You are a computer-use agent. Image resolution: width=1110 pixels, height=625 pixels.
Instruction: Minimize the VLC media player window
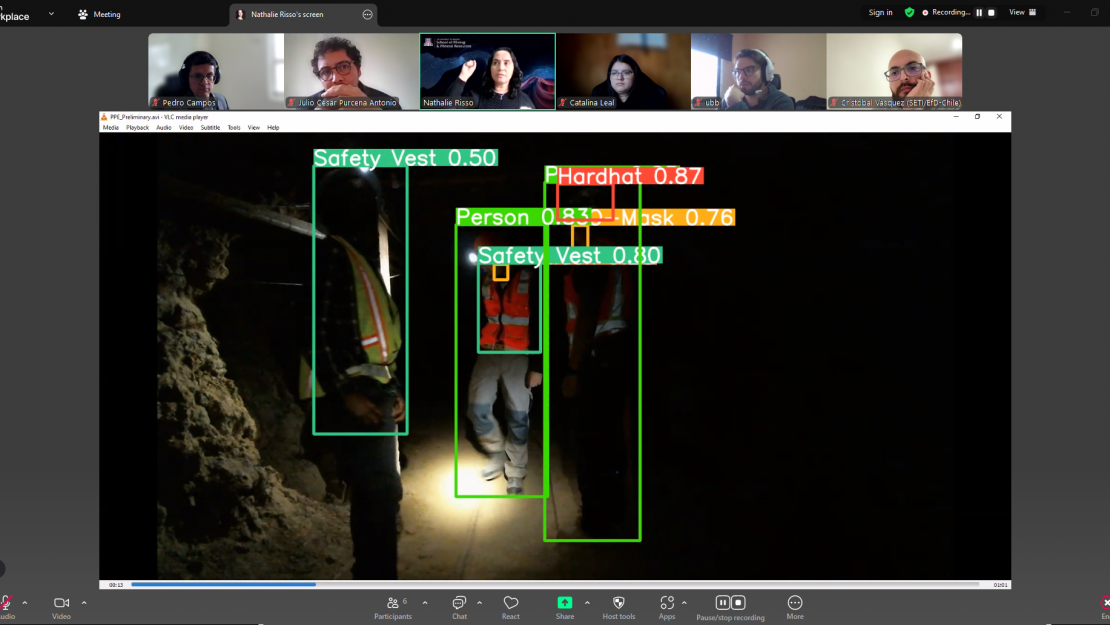pos(956,117)
